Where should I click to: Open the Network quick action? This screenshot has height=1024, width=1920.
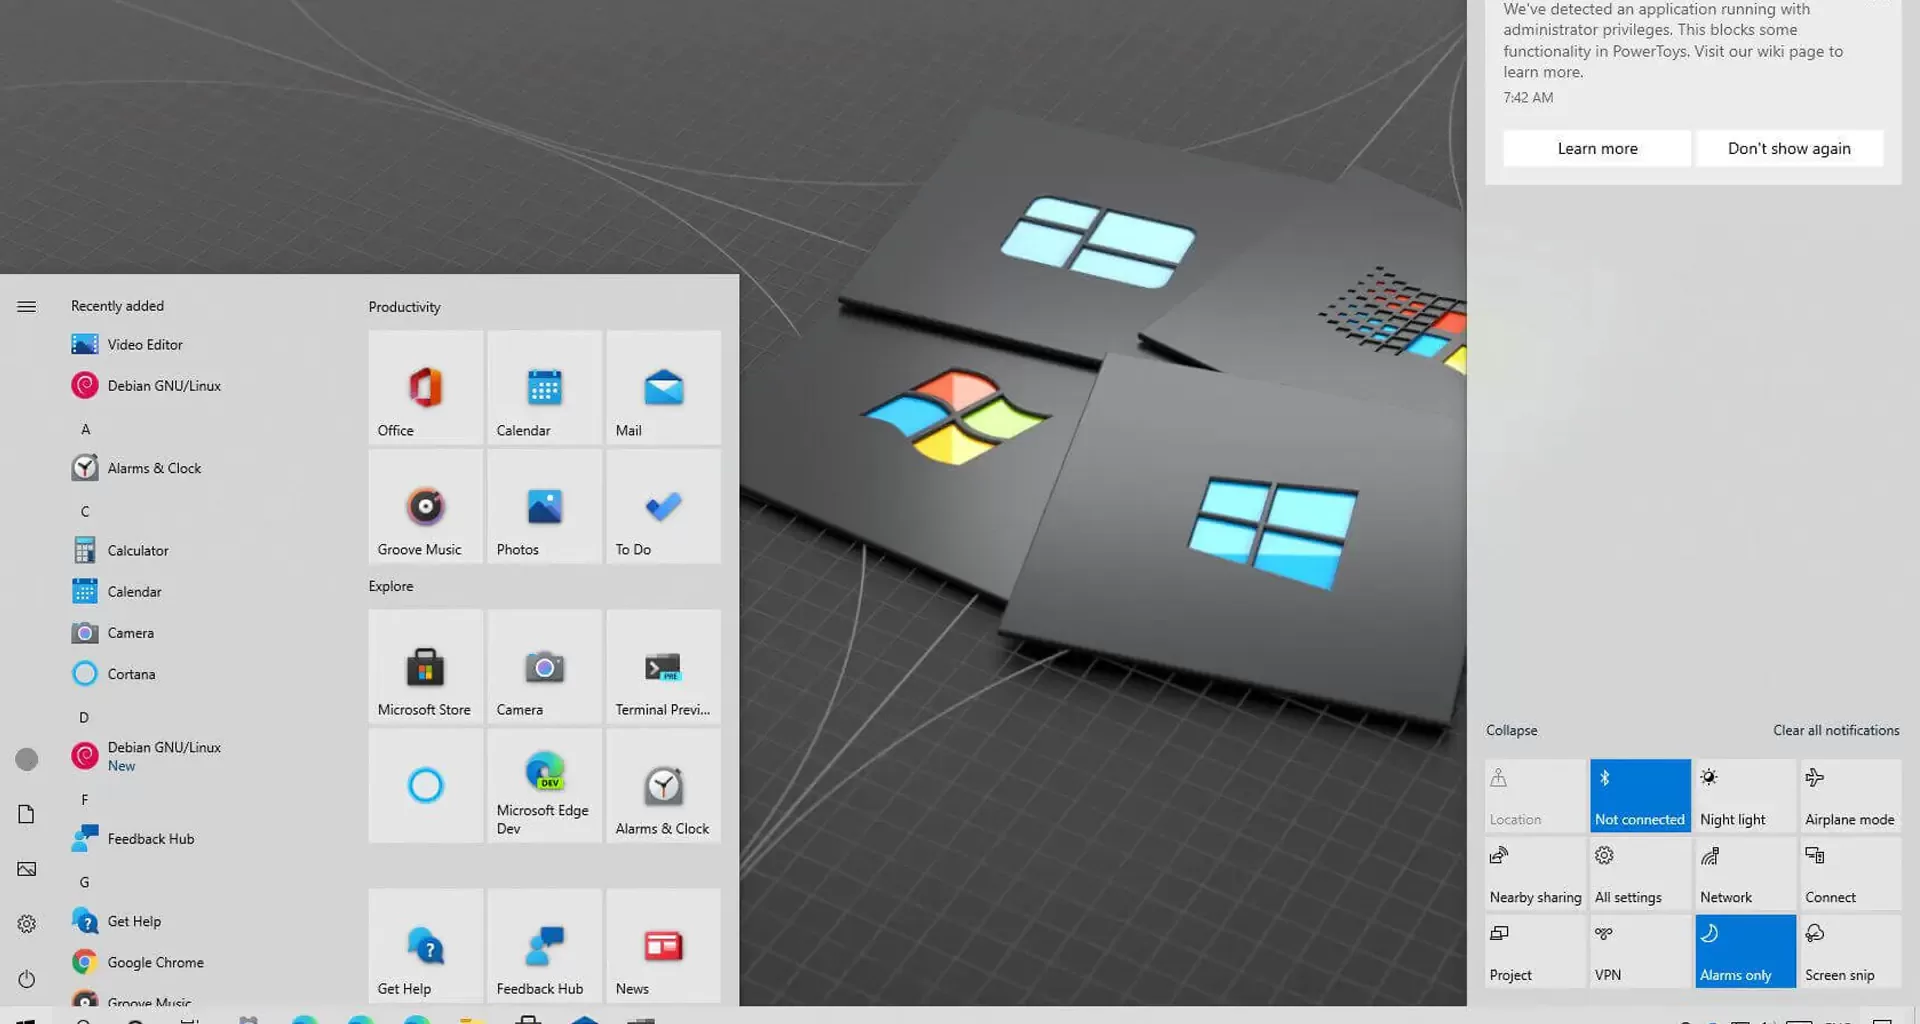click(1745, 874)
